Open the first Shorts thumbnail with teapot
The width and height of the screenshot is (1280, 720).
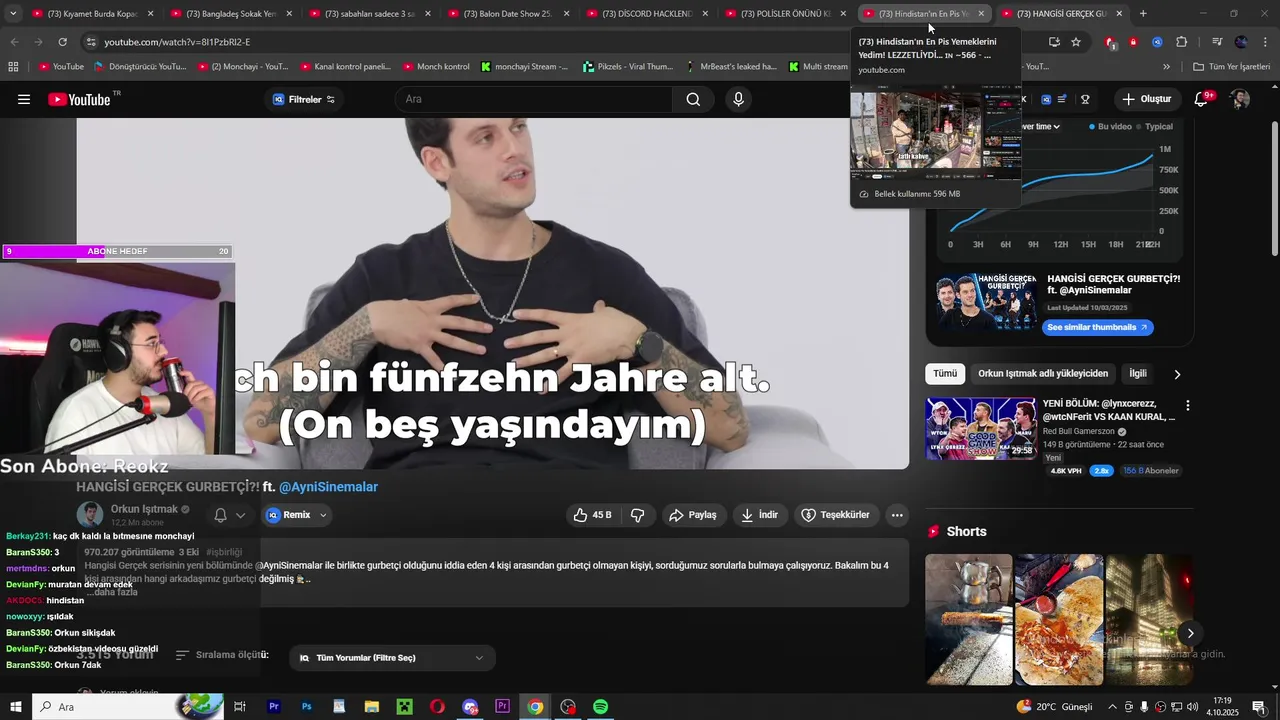[x=968, y=619]
